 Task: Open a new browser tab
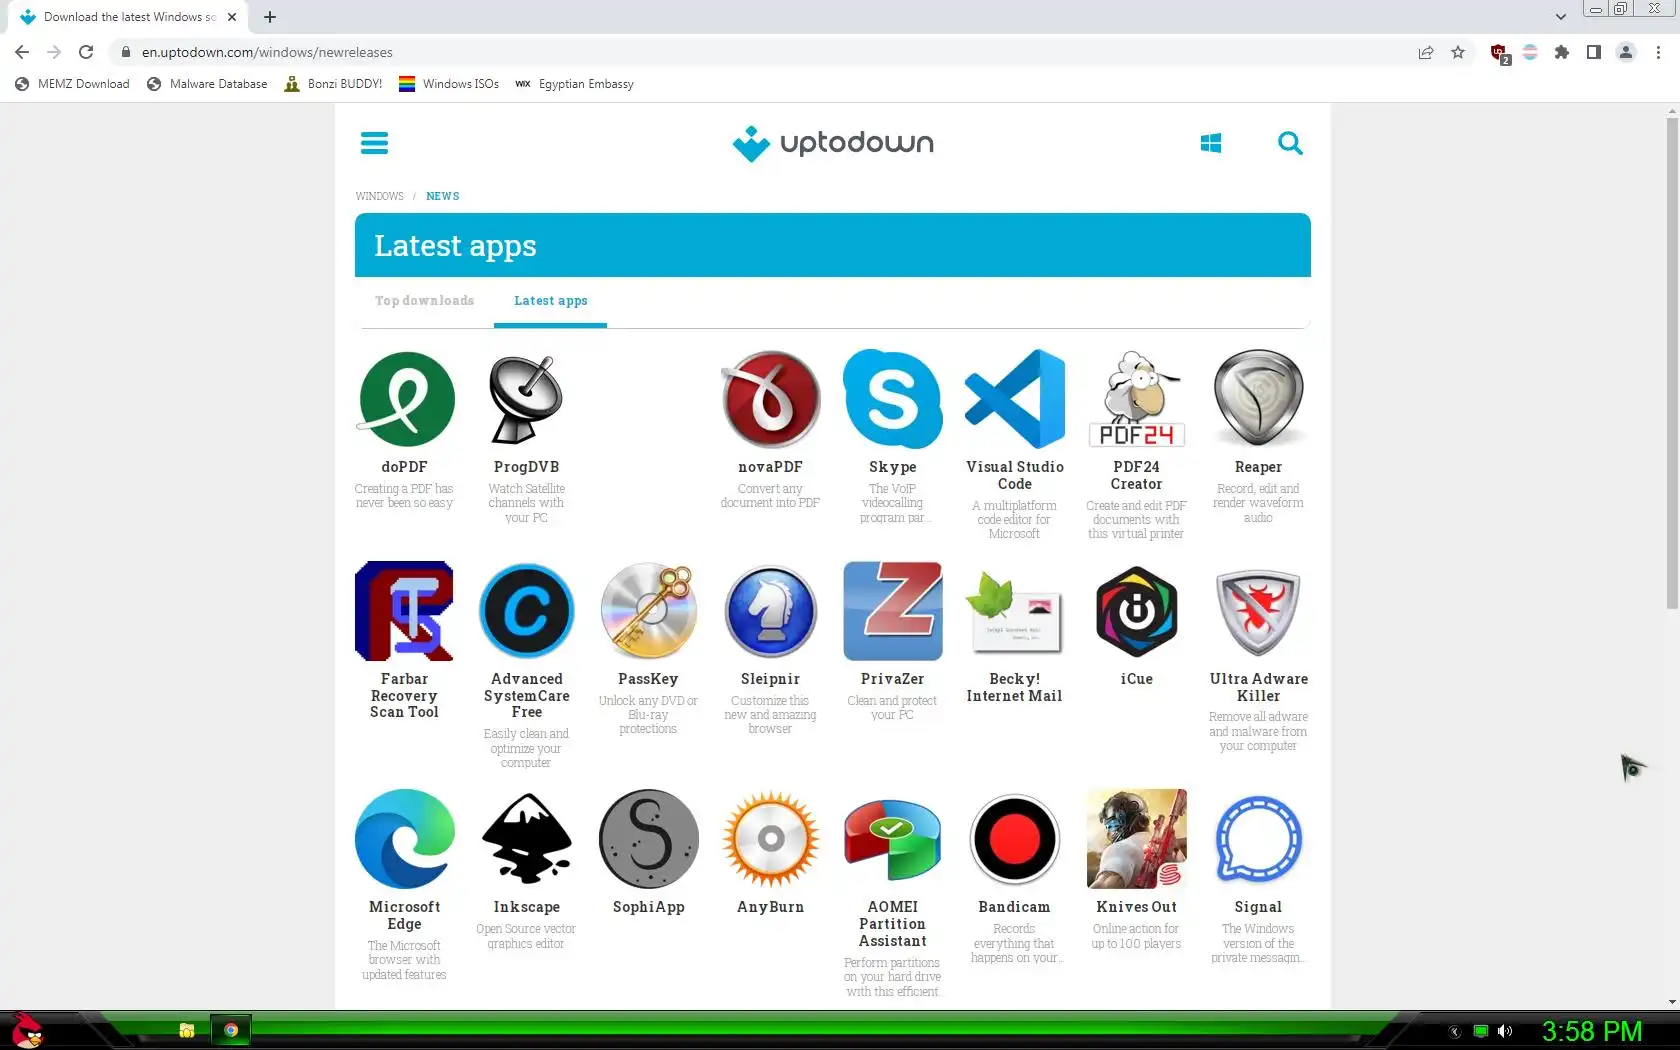270,17
